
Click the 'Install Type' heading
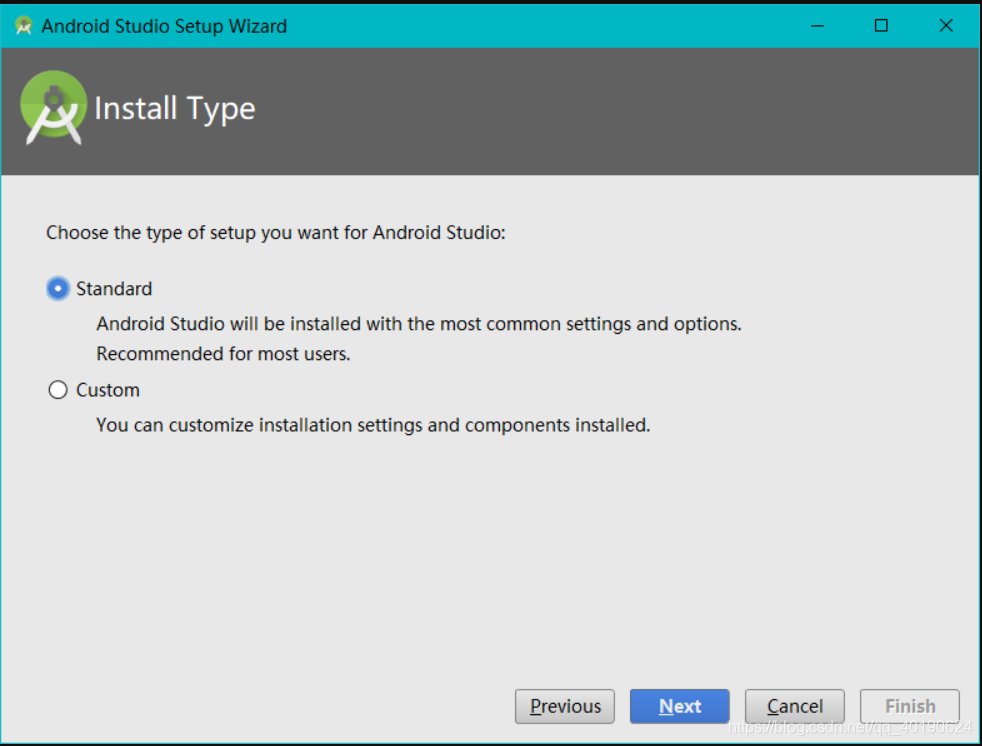175,109
